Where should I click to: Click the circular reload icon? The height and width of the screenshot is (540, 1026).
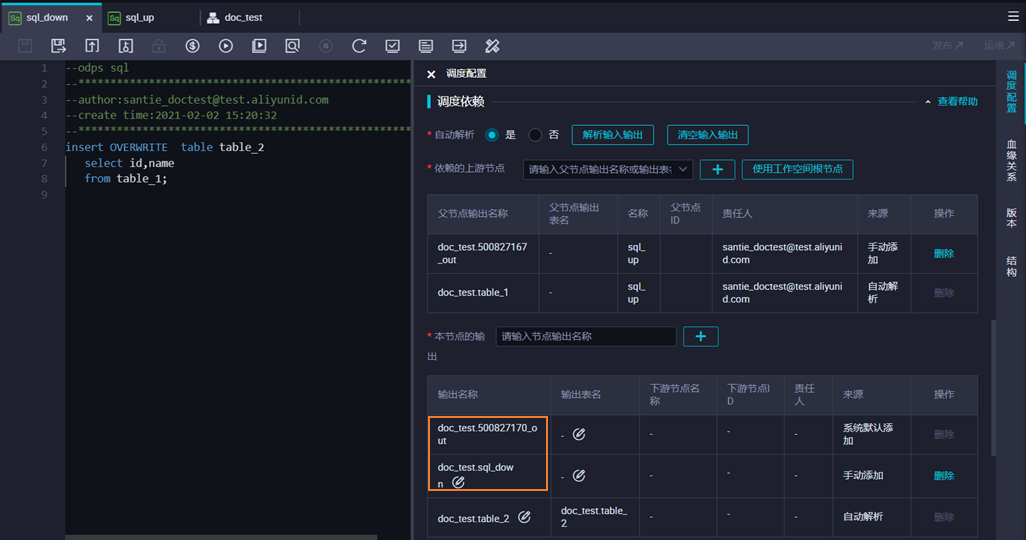[359, 46]
